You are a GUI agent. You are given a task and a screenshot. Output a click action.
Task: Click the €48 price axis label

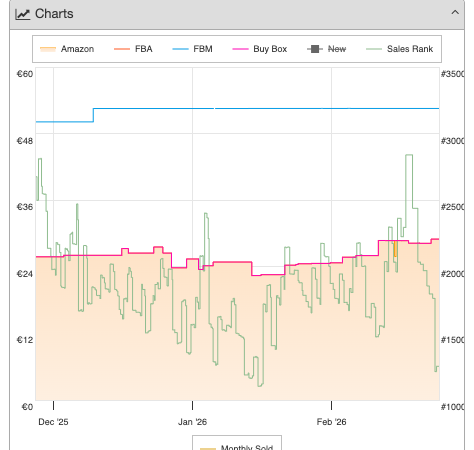coord(25,141)
